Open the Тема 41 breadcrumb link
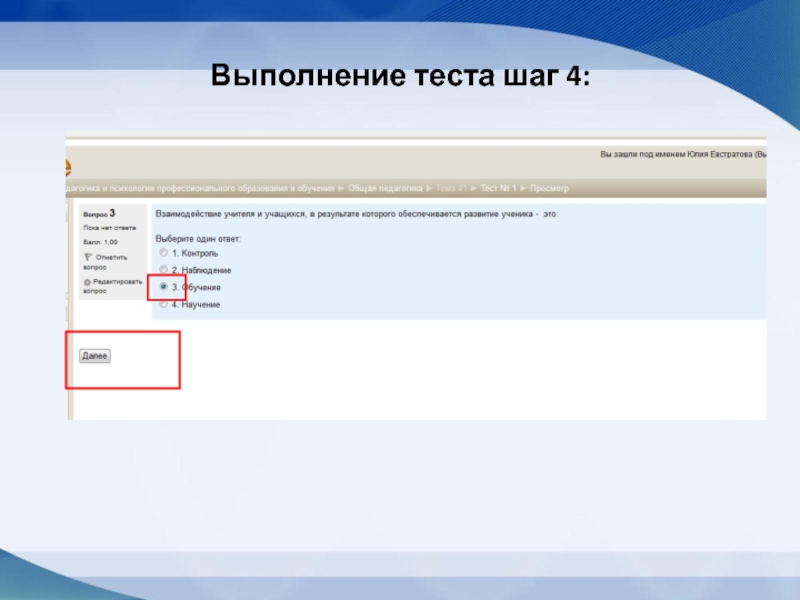The height and width of the screenshot is (600, 800). [452, 188]
